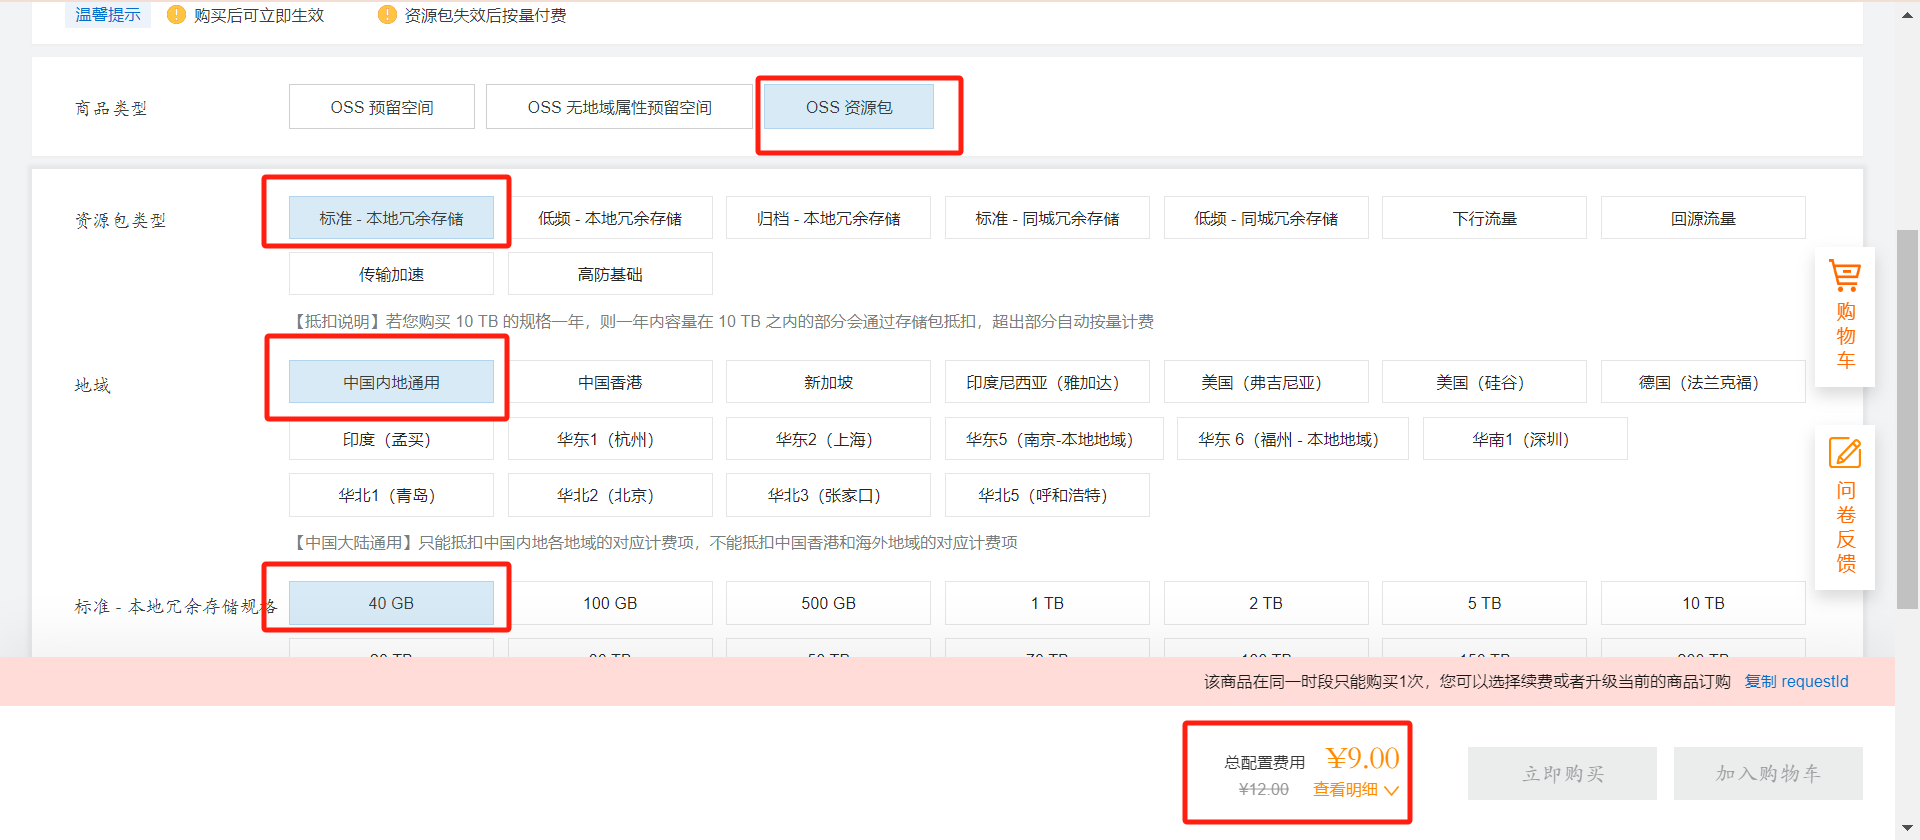Pick 华北5（呼和浩特）region
Image resolution: width=1920 pixels, height=840 pixels.
tap(1047, 495)
